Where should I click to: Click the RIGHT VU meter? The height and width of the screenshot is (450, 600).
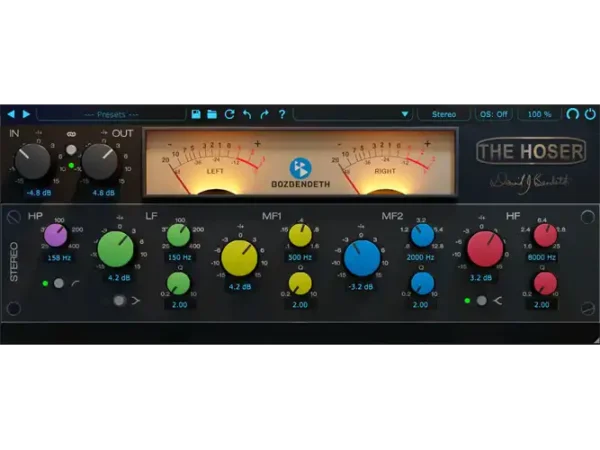point(386,165)
